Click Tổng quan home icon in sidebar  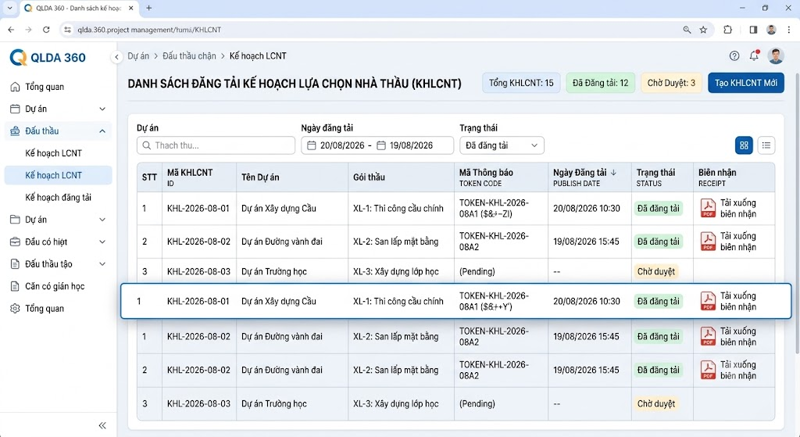tap(15, 87)
